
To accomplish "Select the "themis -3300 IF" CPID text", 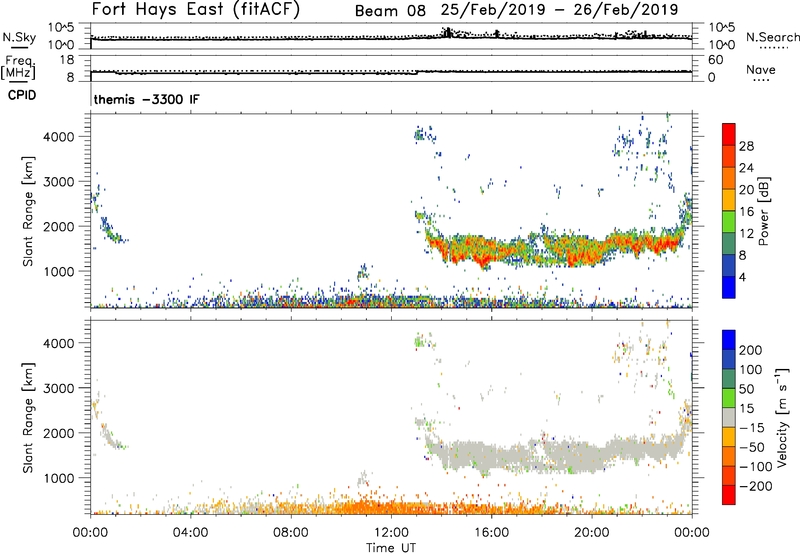I will [147, 99].
